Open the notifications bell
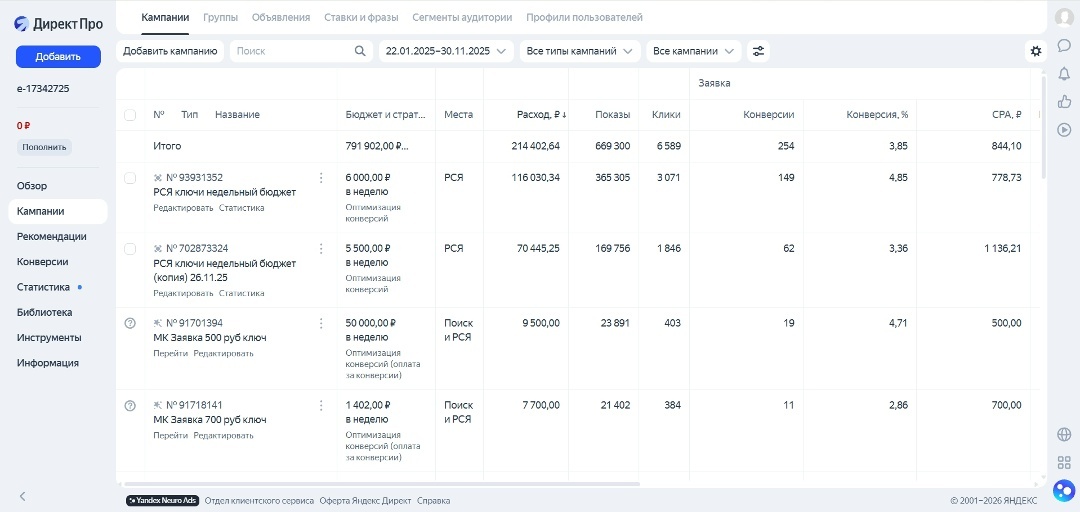 pos(1064,74)
